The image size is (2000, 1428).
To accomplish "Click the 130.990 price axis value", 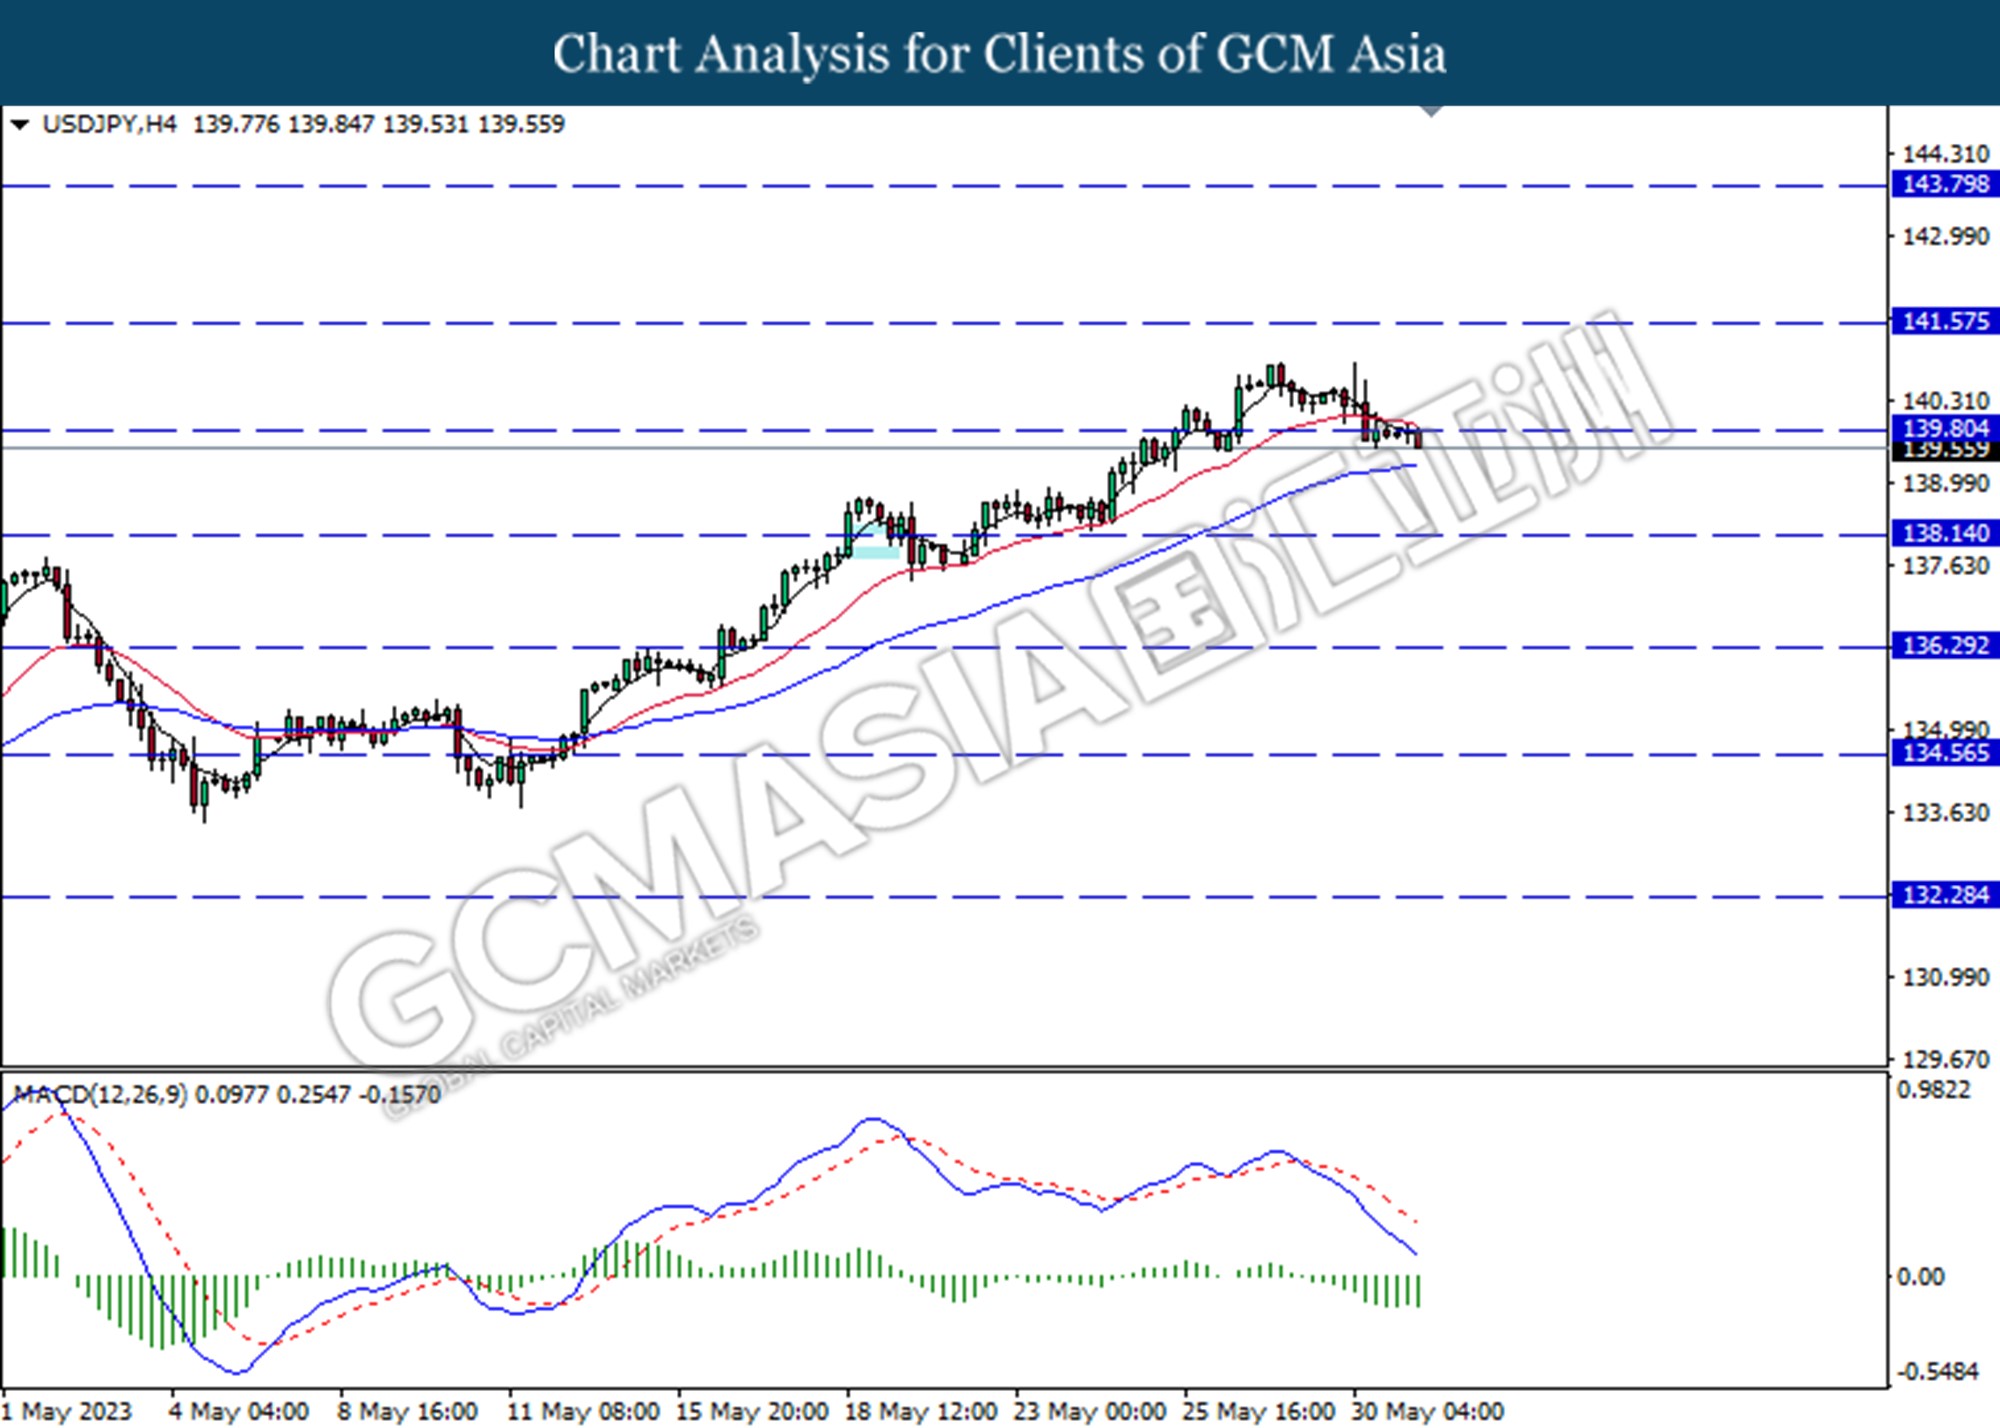I will 1945,977.
